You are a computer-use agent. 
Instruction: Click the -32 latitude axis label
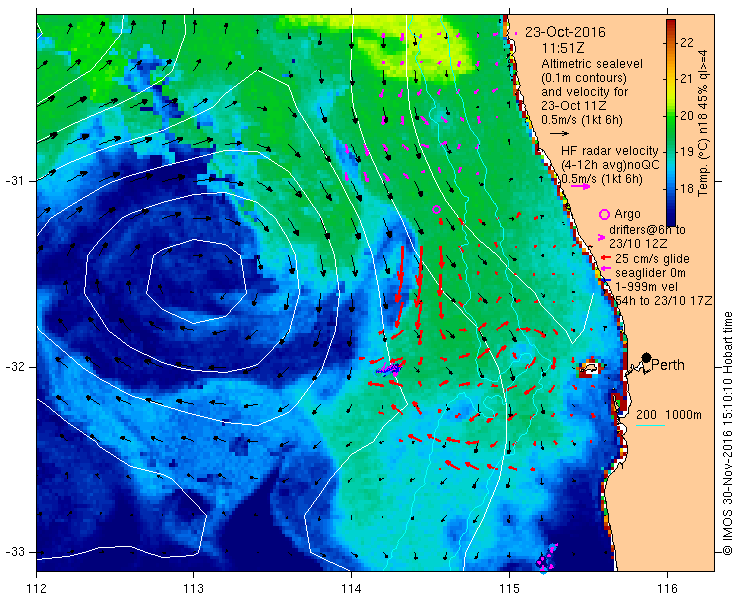pyautogui.click(x=14, y=367)
